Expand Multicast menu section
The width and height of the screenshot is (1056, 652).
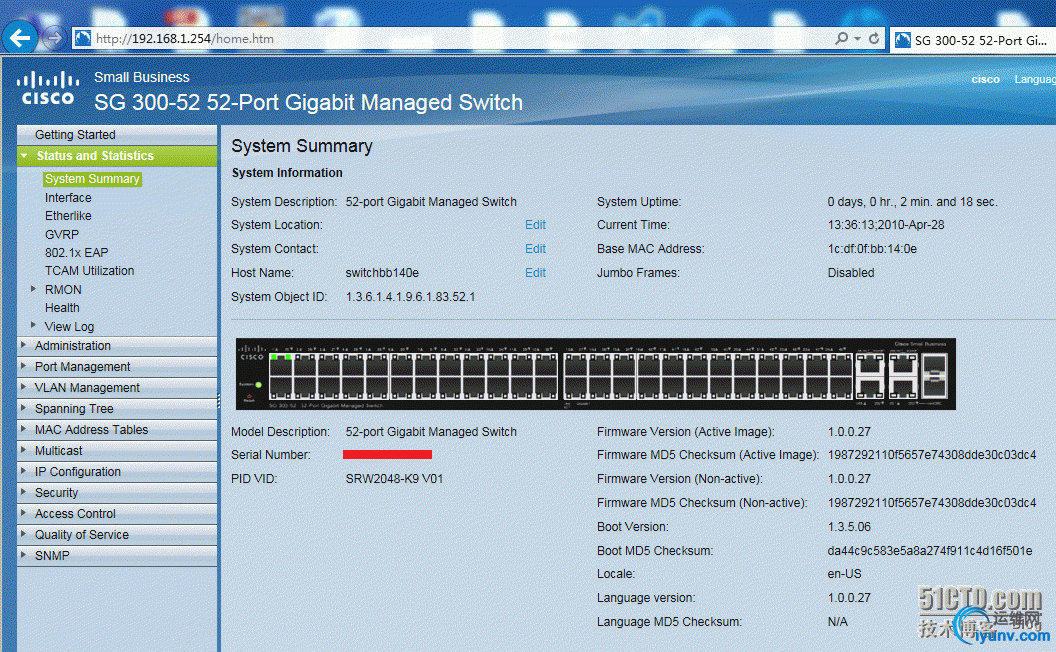pyautogui.click(x=117, y=451)
